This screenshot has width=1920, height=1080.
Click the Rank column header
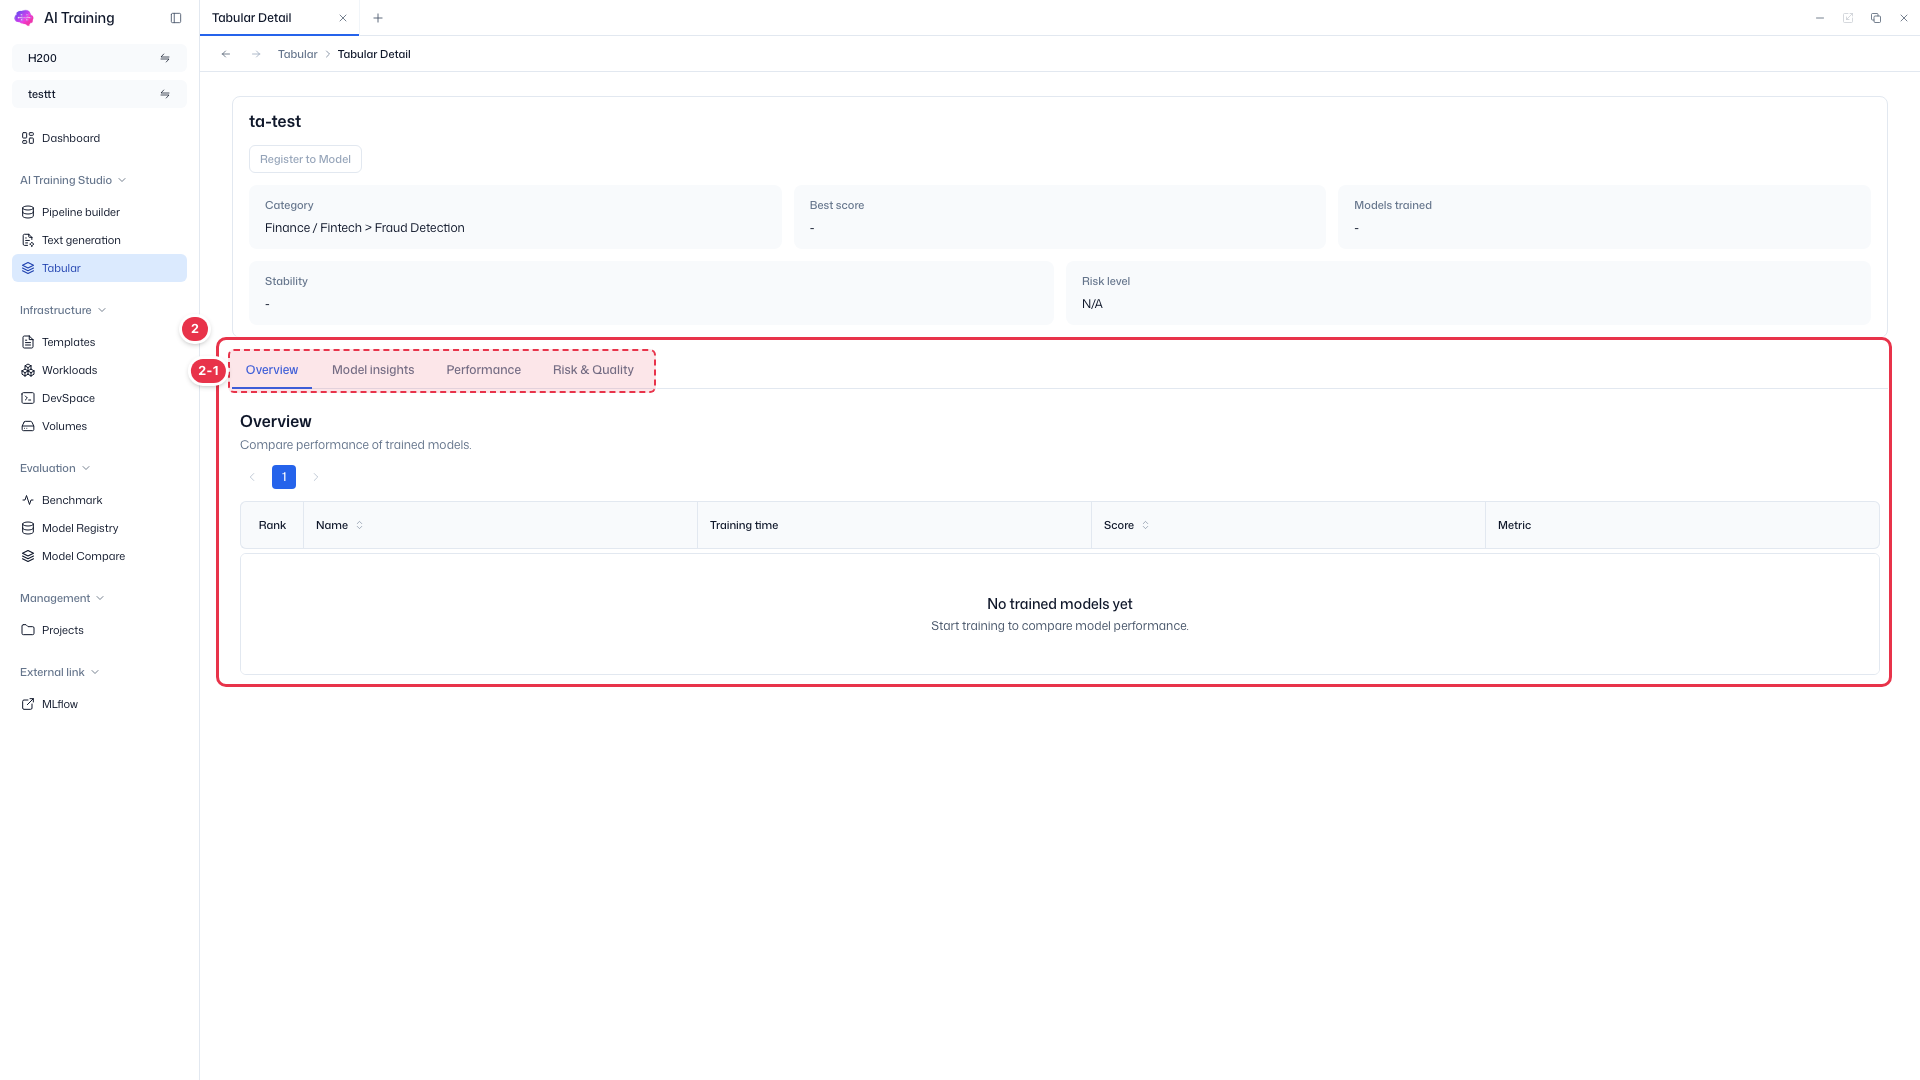click(272, 525)
